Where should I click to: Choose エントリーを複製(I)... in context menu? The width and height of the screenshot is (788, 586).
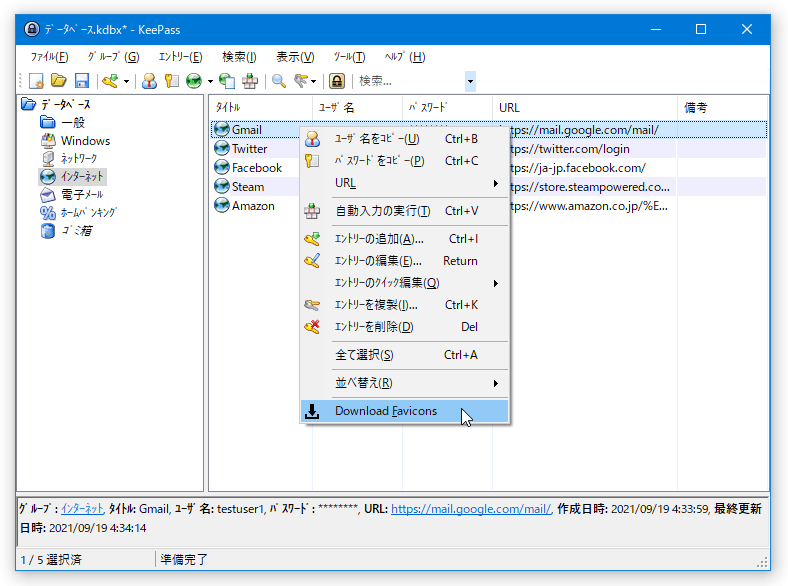[405, 305]
